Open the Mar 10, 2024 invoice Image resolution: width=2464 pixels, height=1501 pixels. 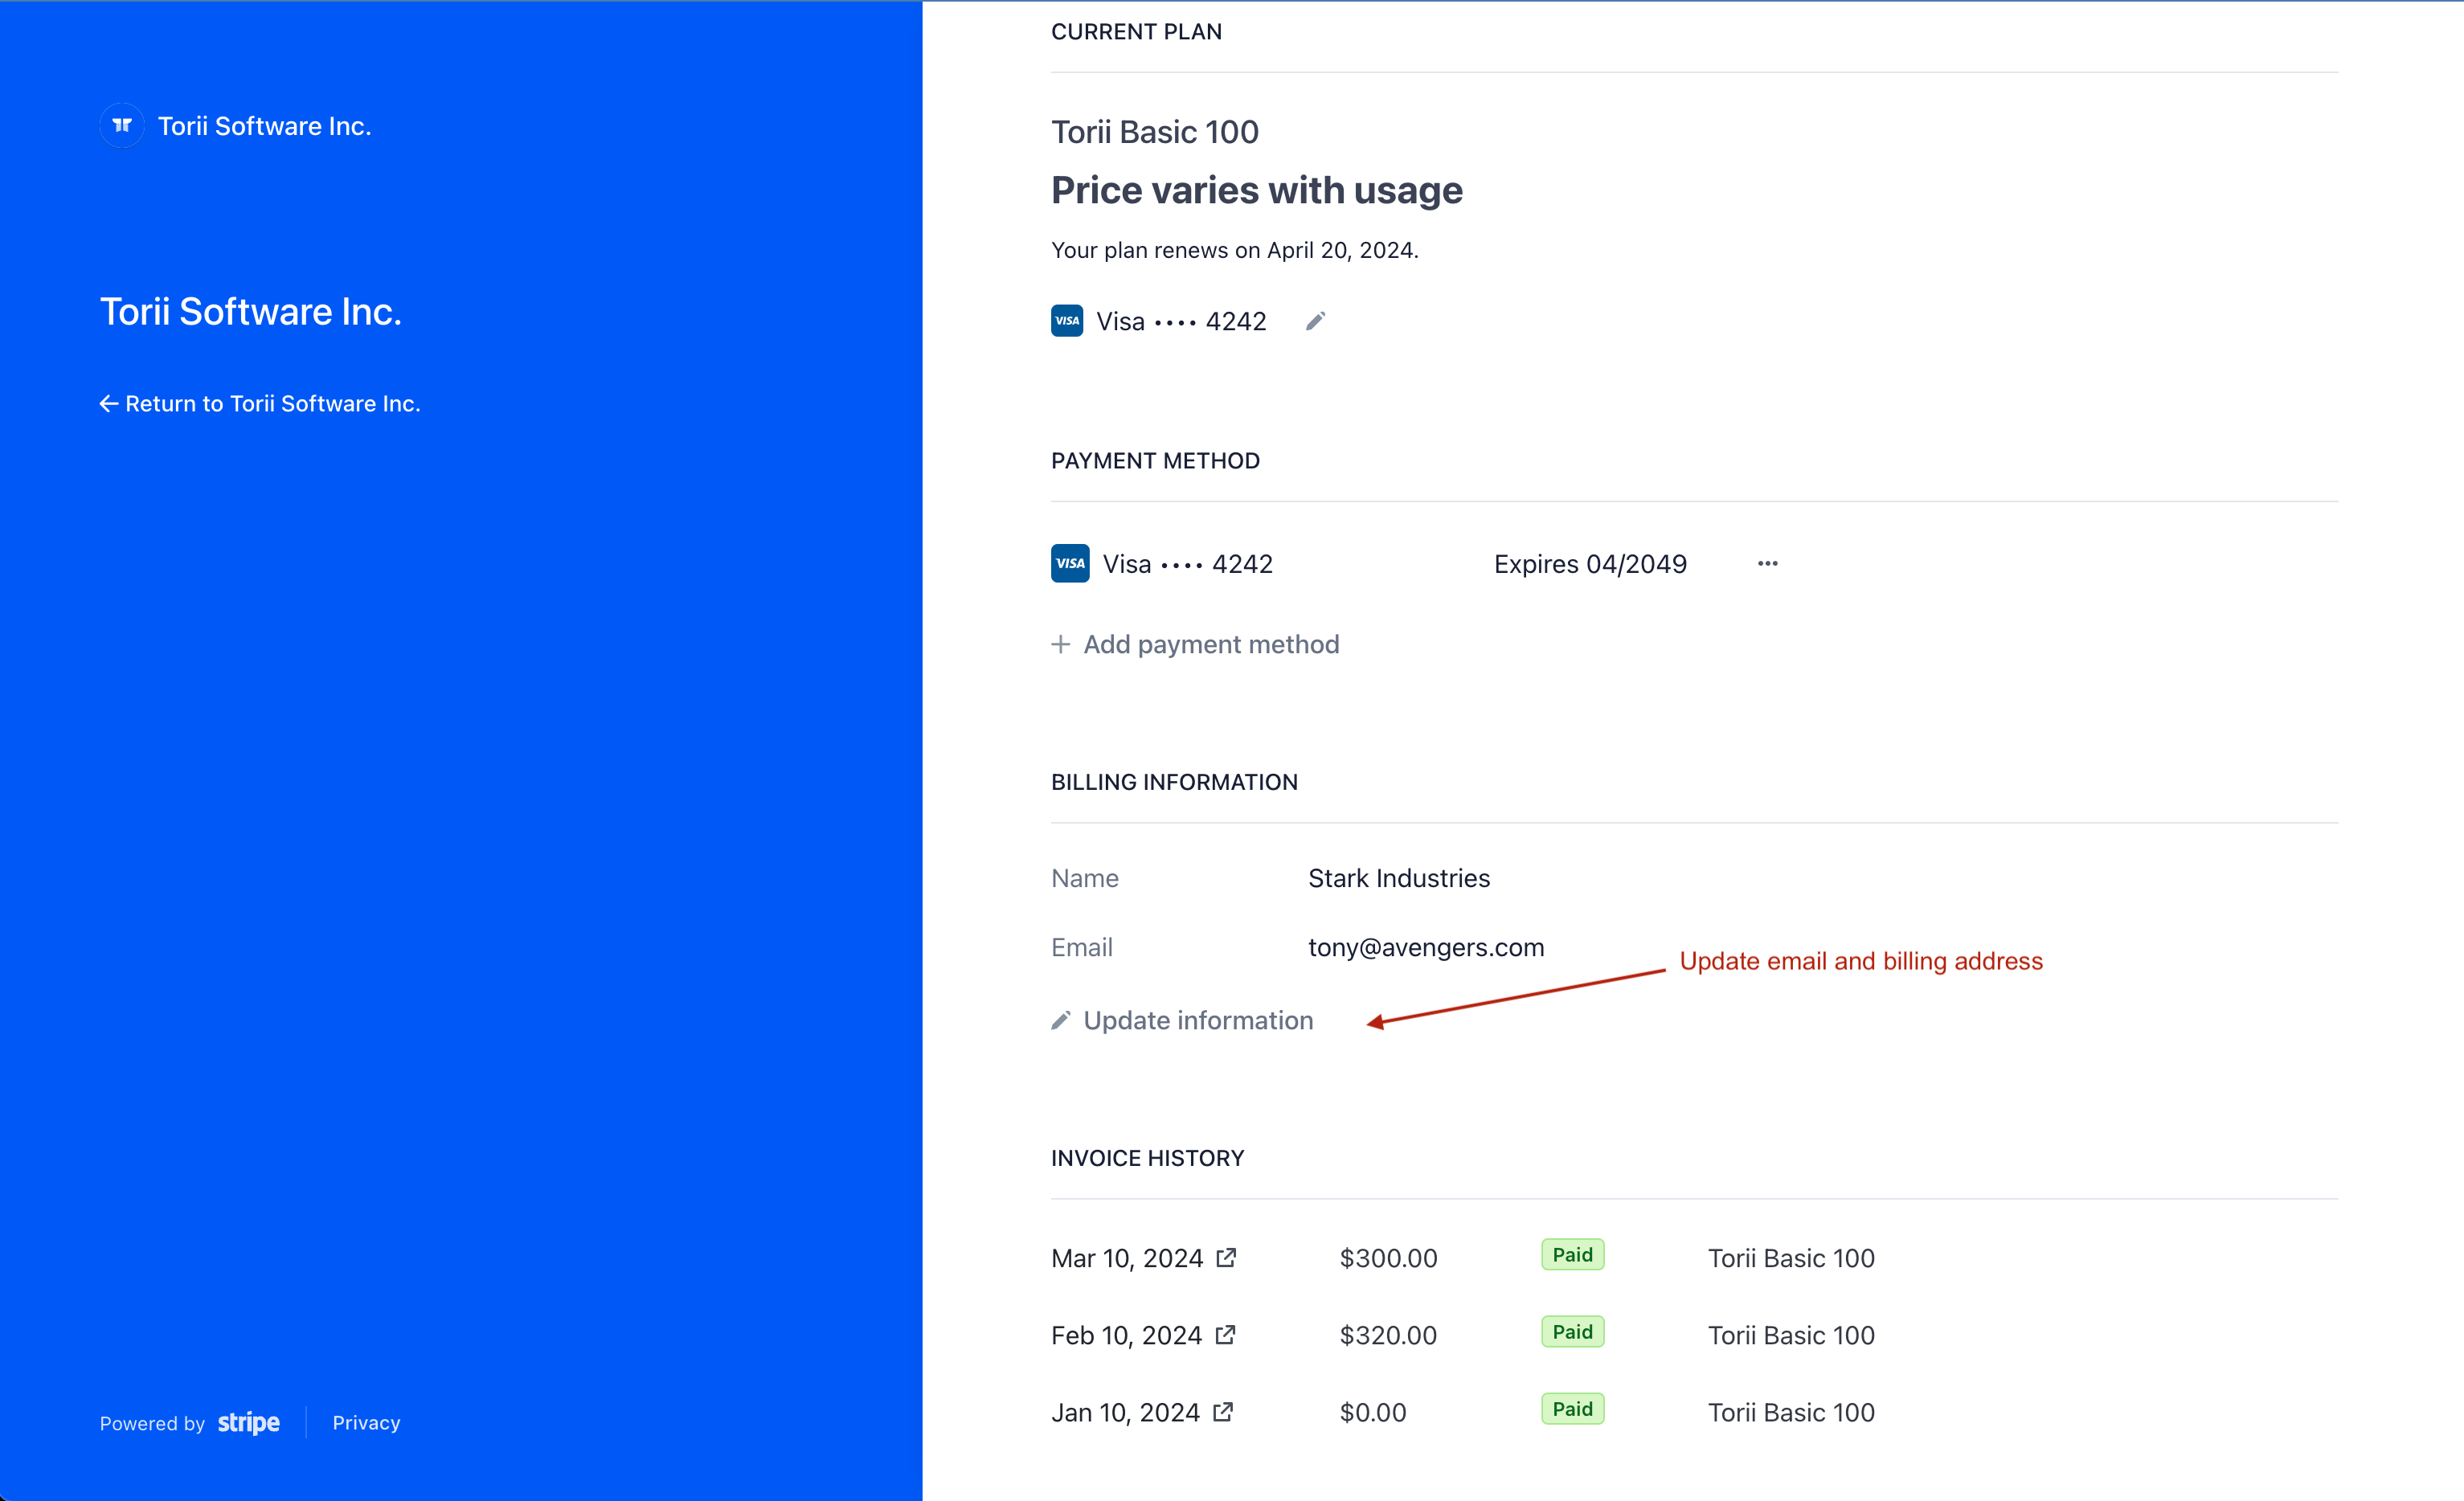pos(1144,1258)
